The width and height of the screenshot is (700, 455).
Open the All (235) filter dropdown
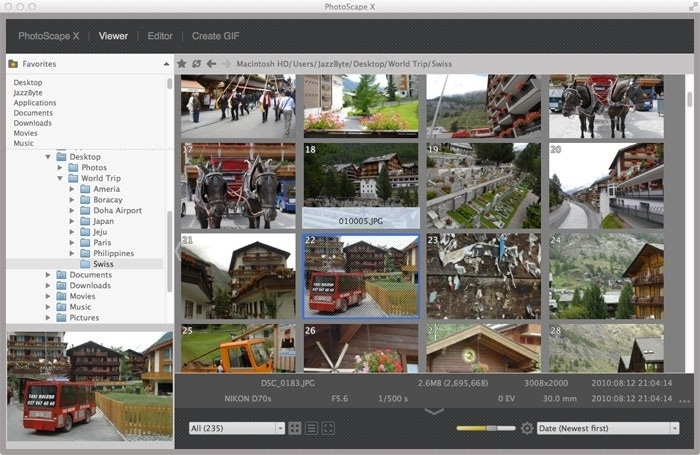(237, 428)
